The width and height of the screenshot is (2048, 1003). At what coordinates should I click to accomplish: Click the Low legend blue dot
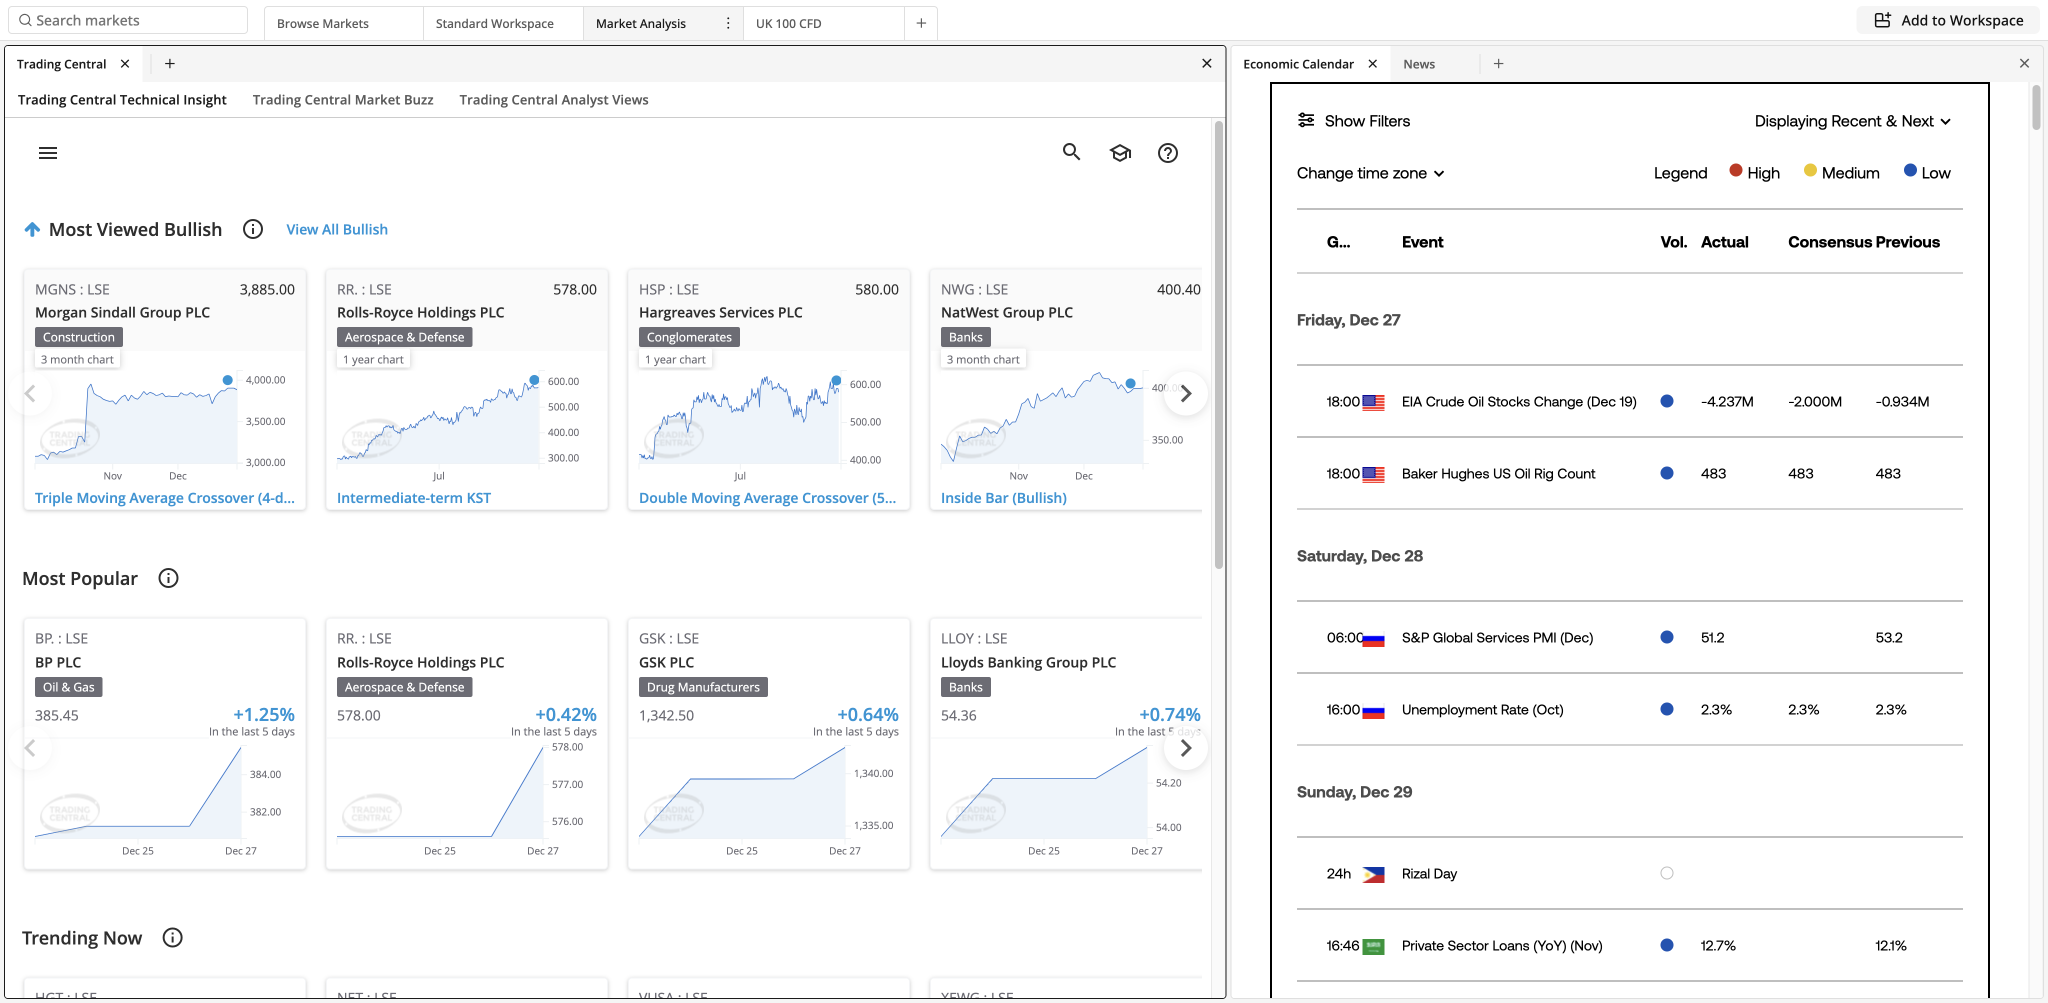(1910, 171)
